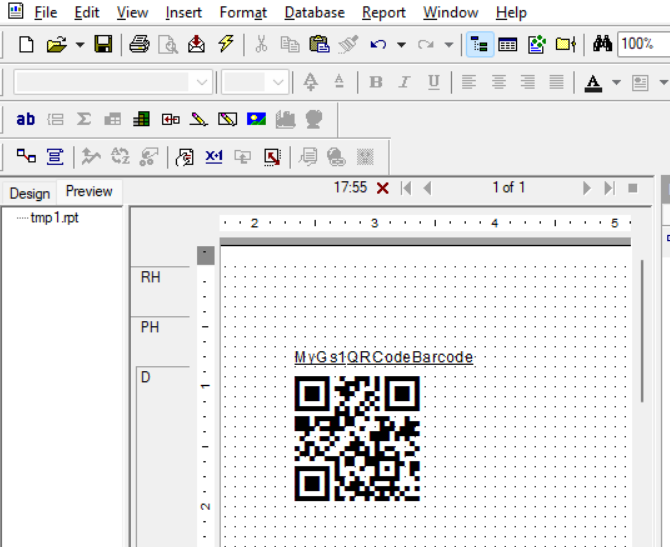Click Decrease Font Size icon

(x=339, y=82)
